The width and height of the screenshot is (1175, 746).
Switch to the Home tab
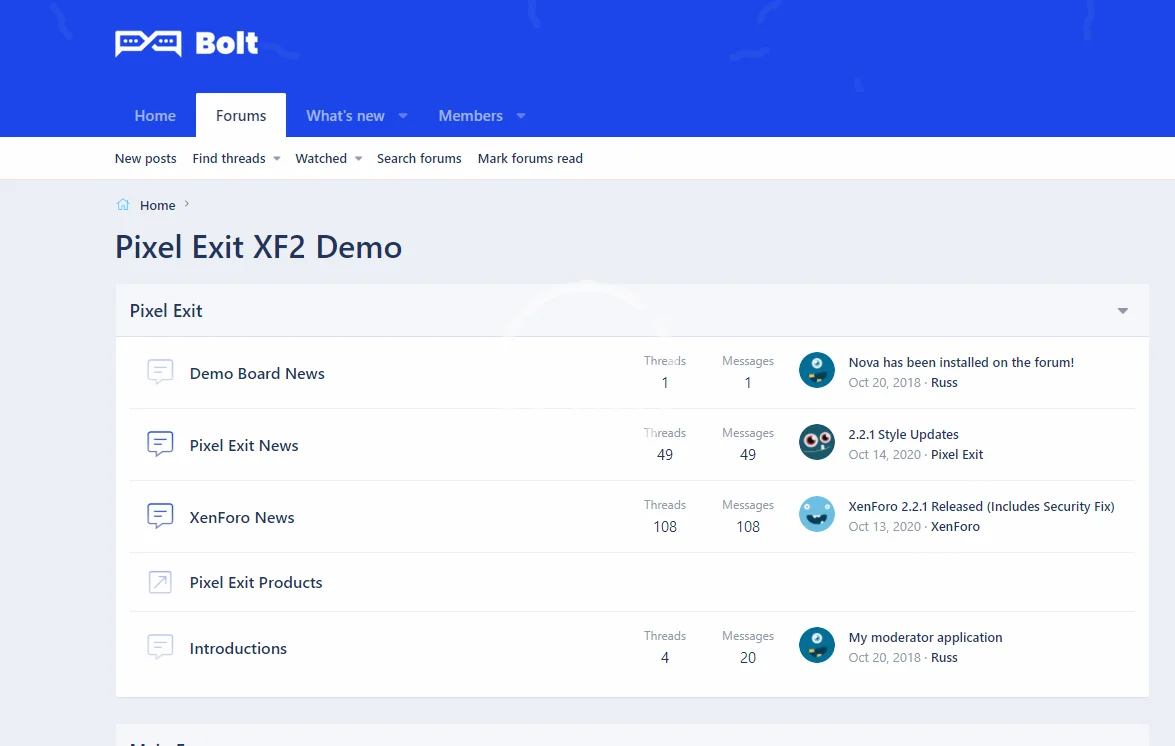(155, 116)
